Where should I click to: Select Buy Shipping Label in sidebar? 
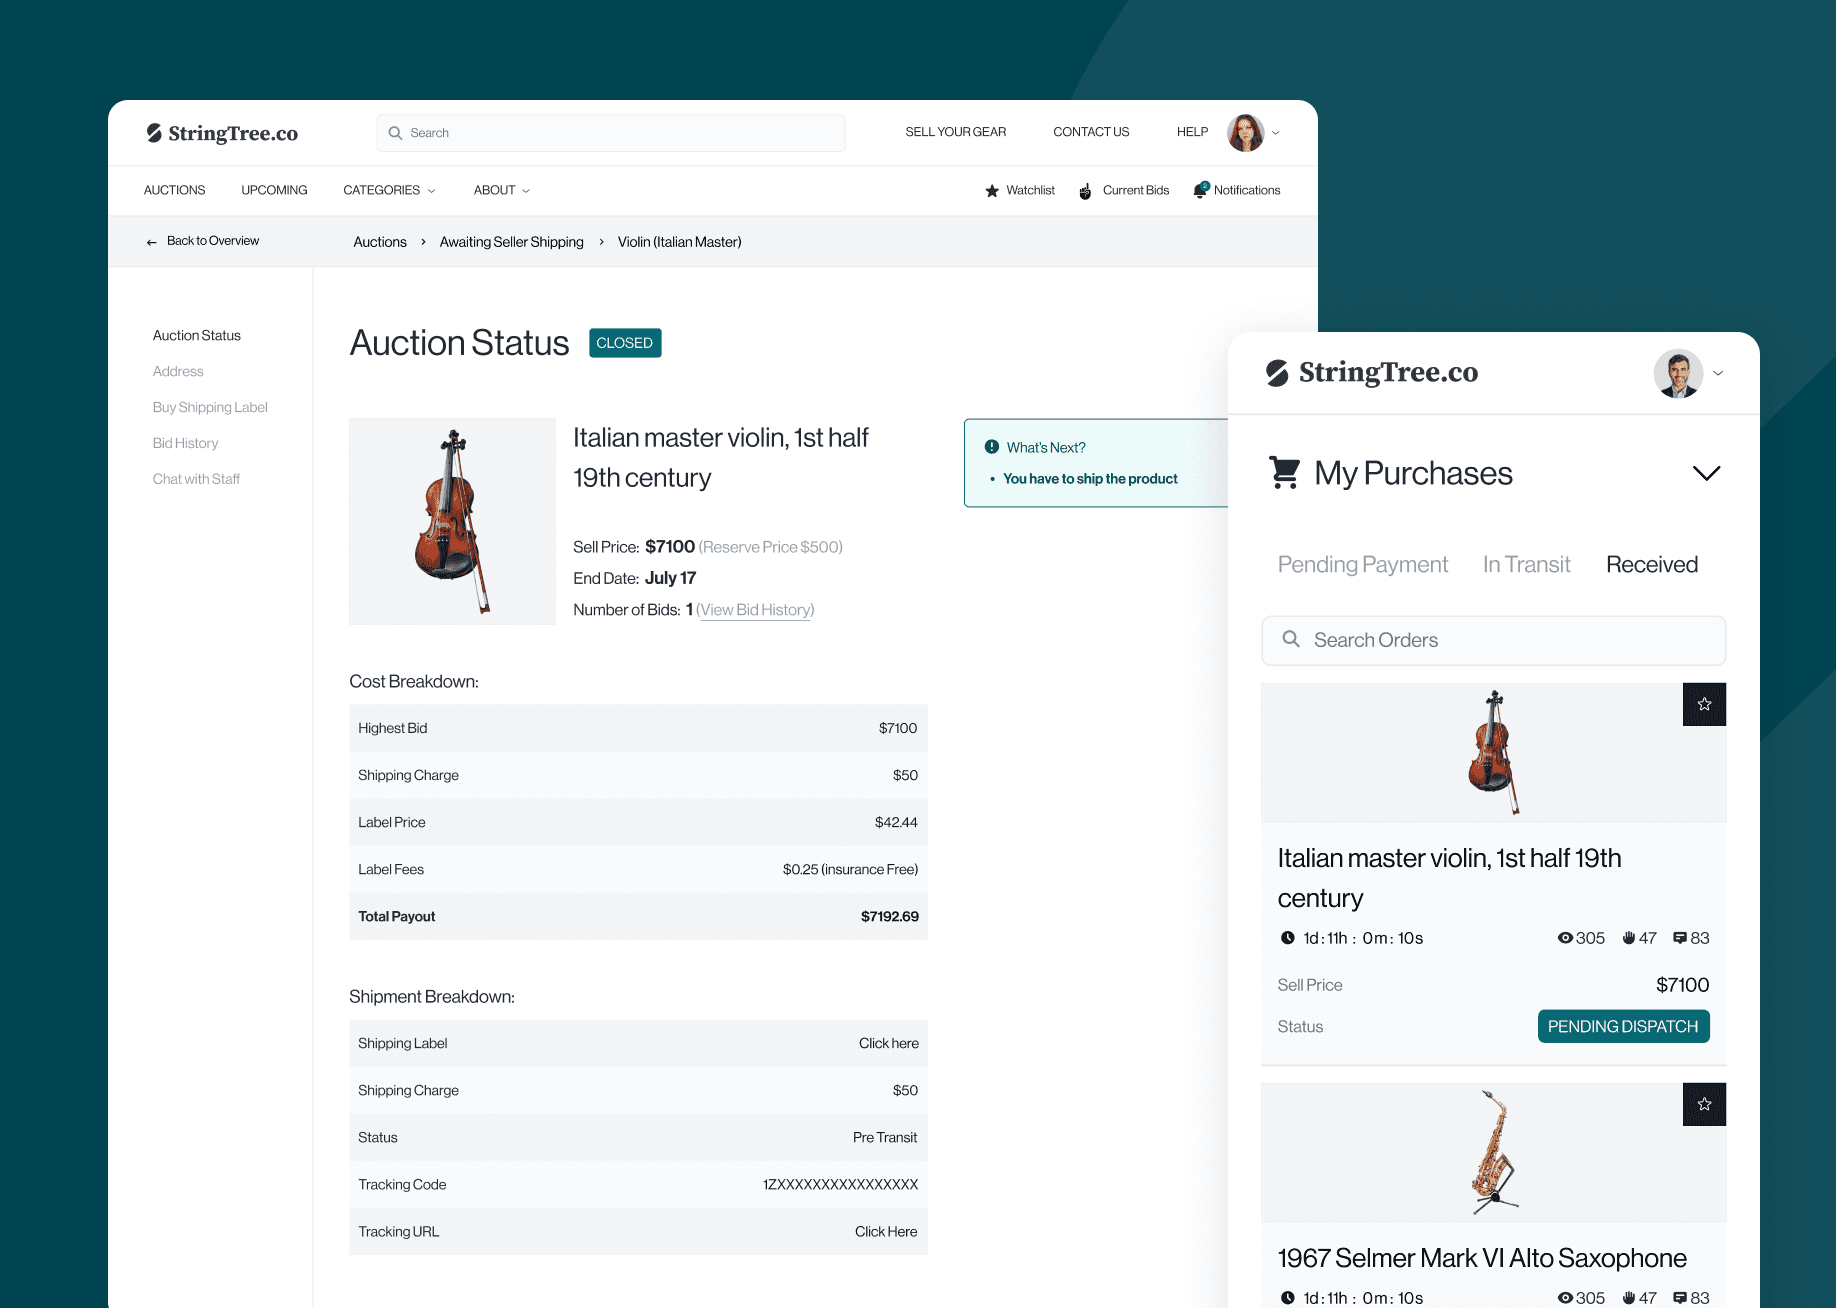click(x=210, y=407)
